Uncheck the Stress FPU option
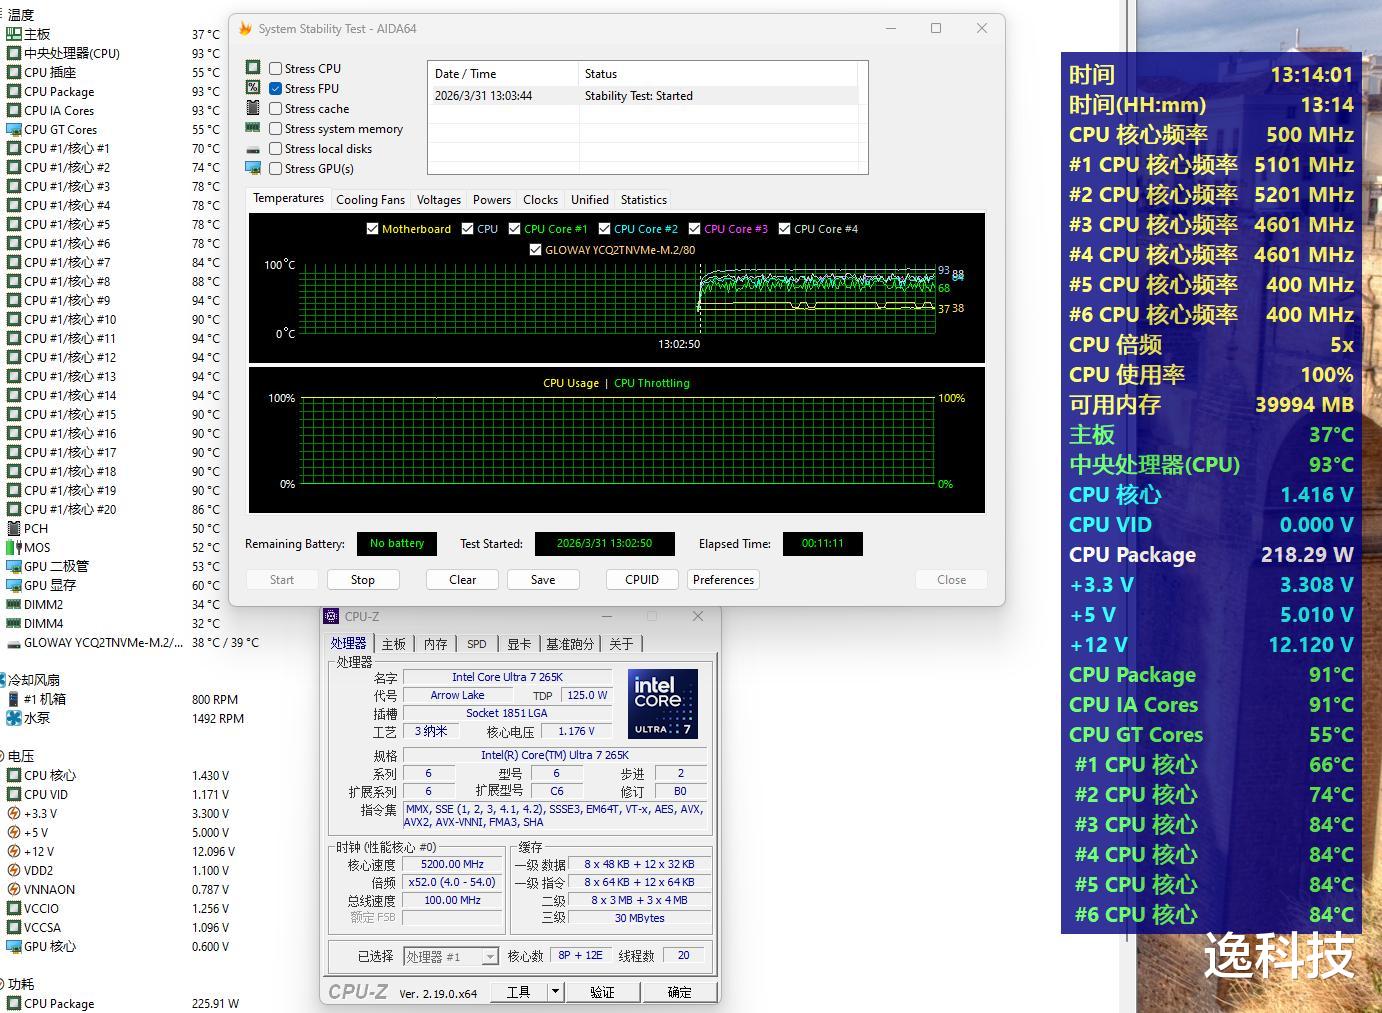 coord(275,89)
